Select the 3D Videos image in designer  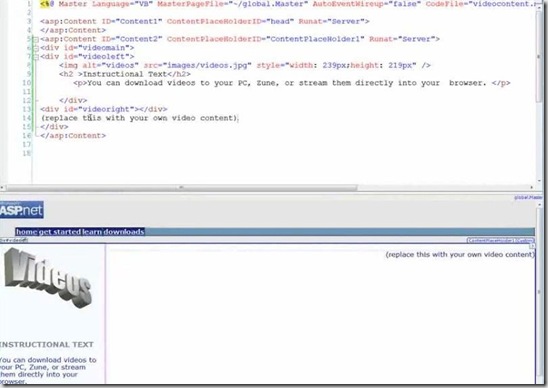48,278
